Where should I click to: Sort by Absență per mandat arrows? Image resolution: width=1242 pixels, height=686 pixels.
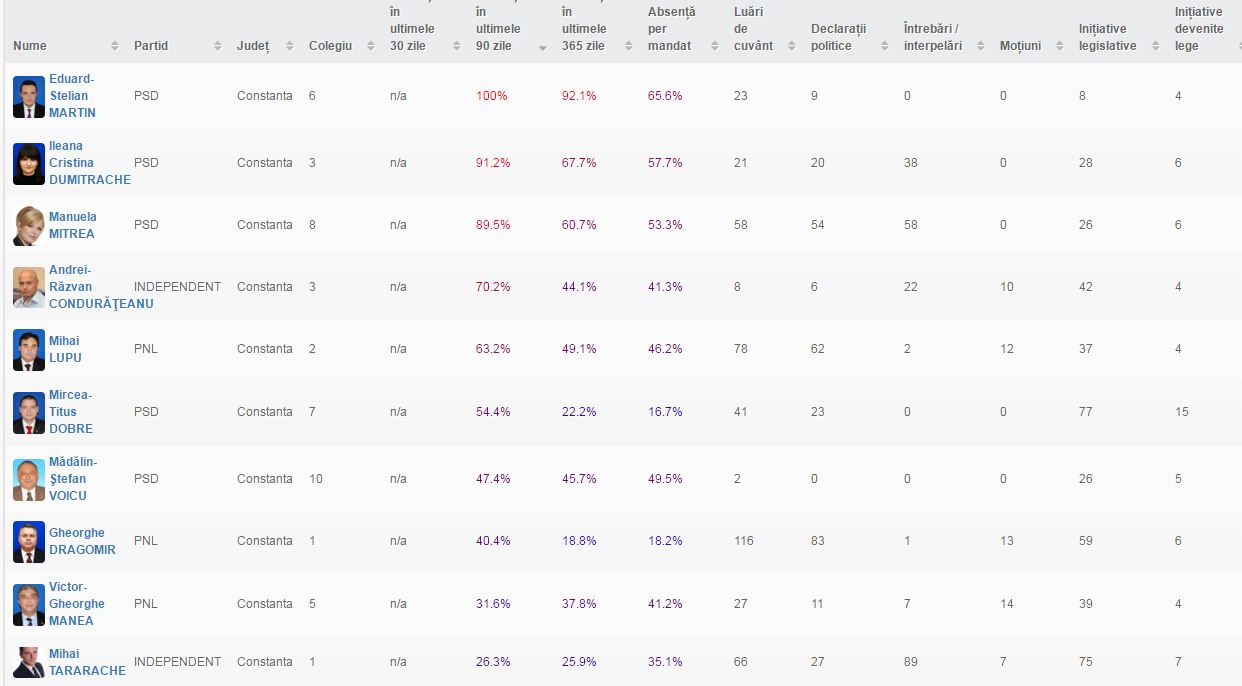pyautogui.click(x=714, y=46)
